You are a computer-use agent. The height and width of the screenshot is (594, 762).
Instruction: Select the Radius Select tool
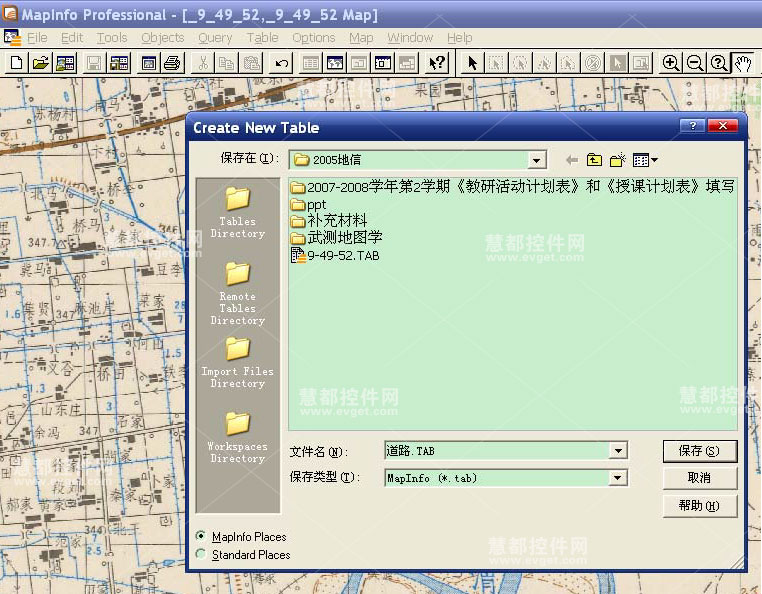coord(520,63)
